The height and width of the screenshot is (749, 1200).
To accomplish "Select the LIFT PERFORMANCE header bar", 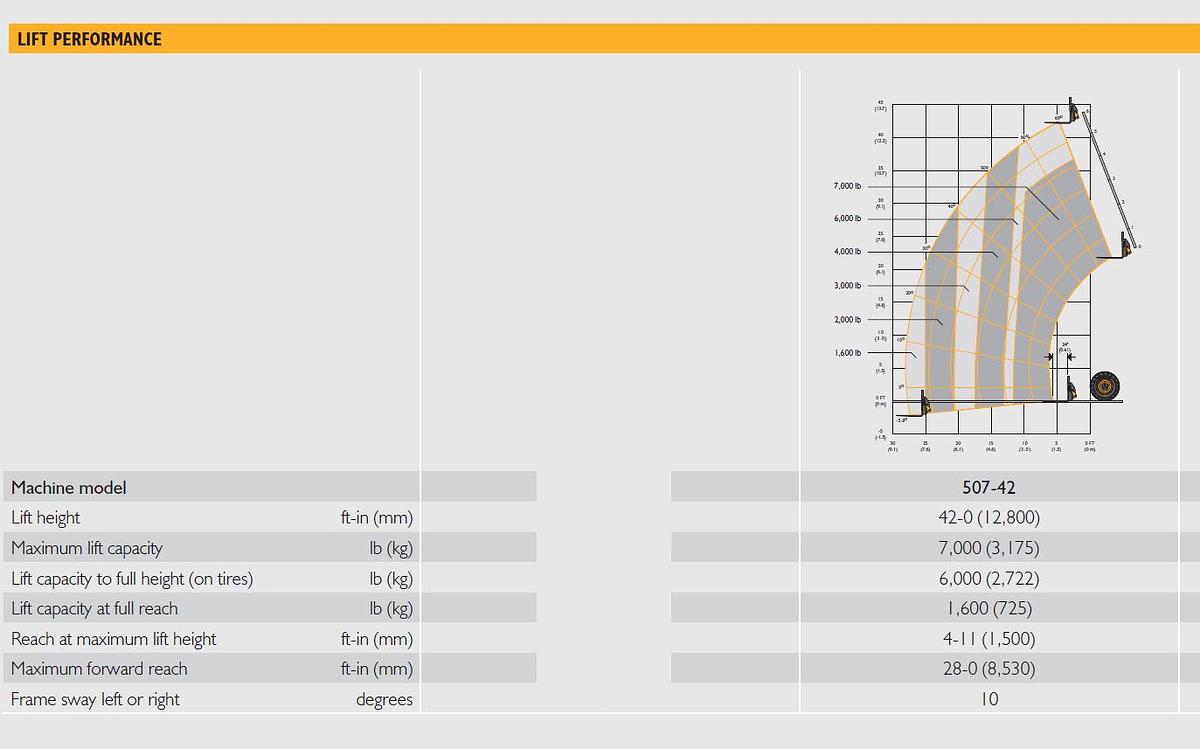I will coord(600,39).
